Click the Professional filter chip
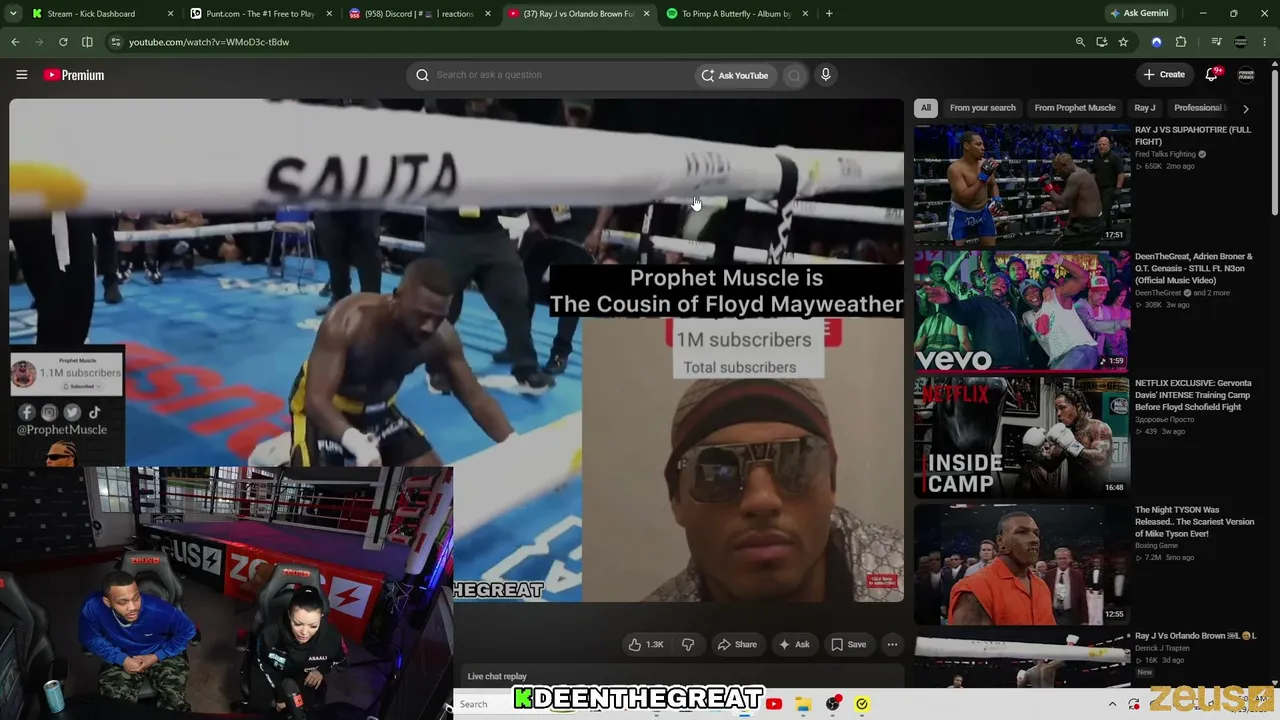1280x720 pixels. pos(1198,108)
